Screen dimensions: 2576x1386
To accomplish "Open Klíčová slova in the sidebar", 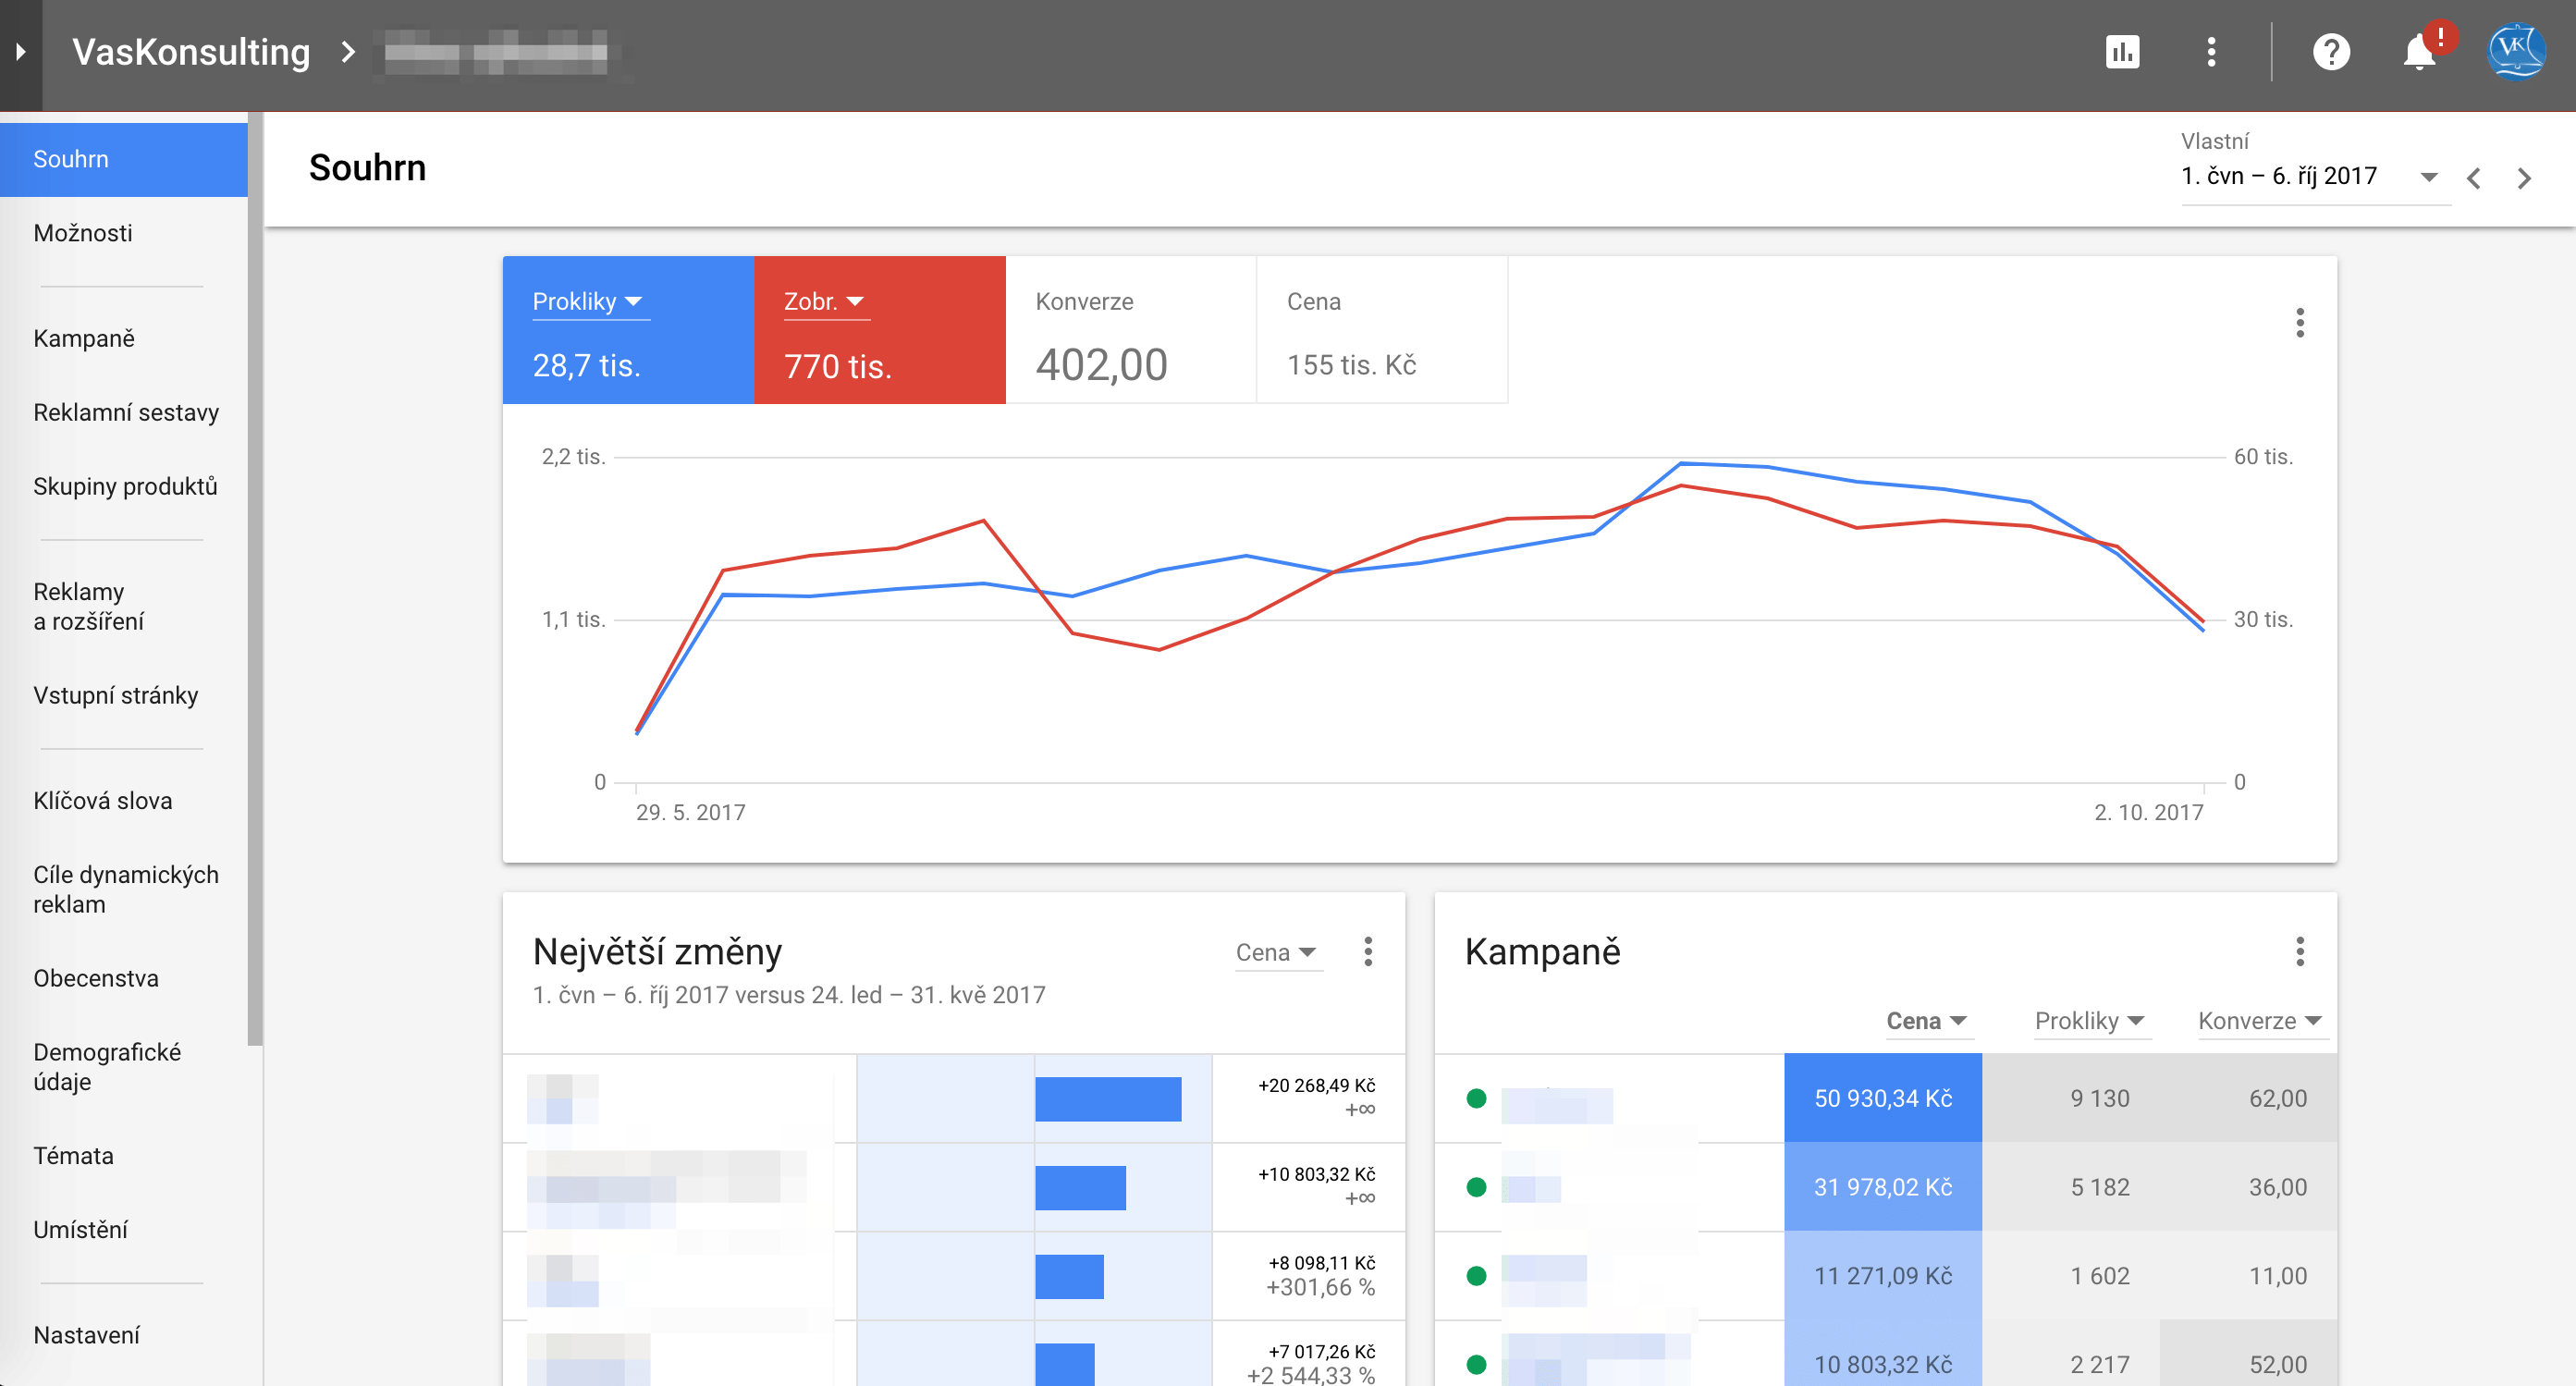I will [103, 800].
